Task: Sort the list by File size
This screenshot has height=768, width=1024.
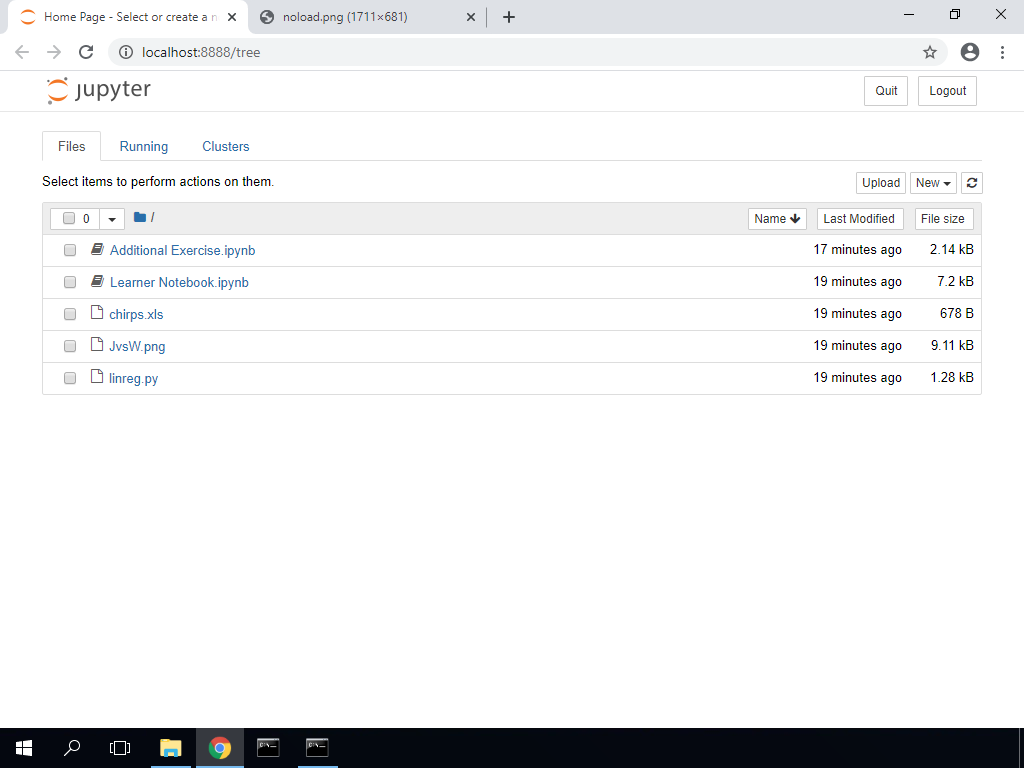Action: pos(944,219)
